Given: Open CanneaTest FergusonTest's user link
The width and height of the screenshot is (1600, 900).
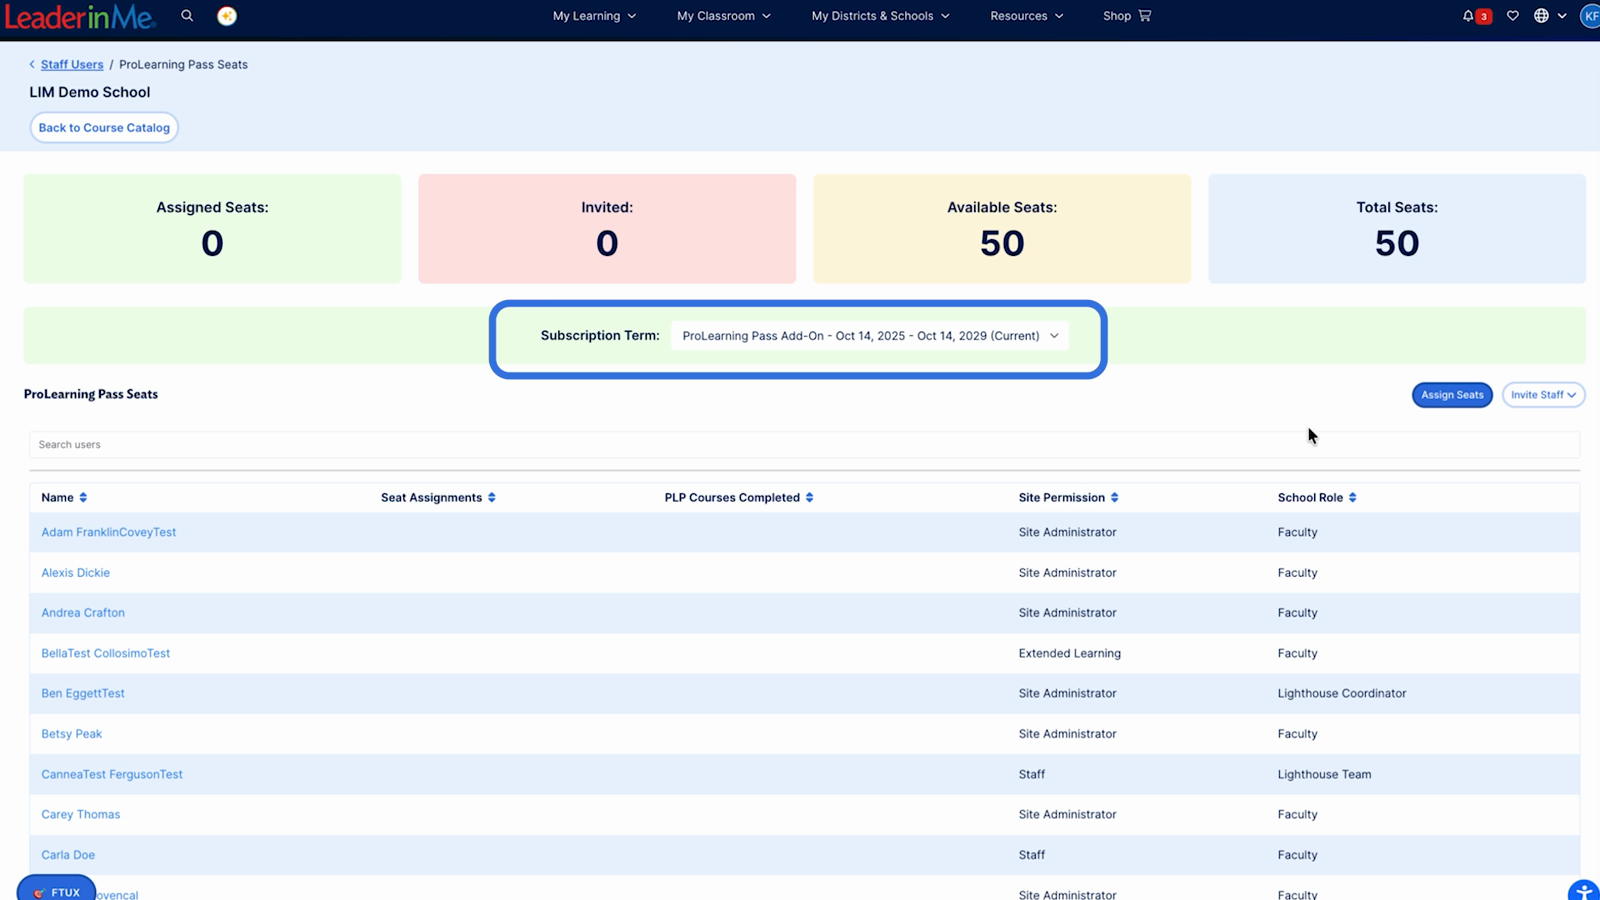Looking at the screenshot, I should 112,775.
